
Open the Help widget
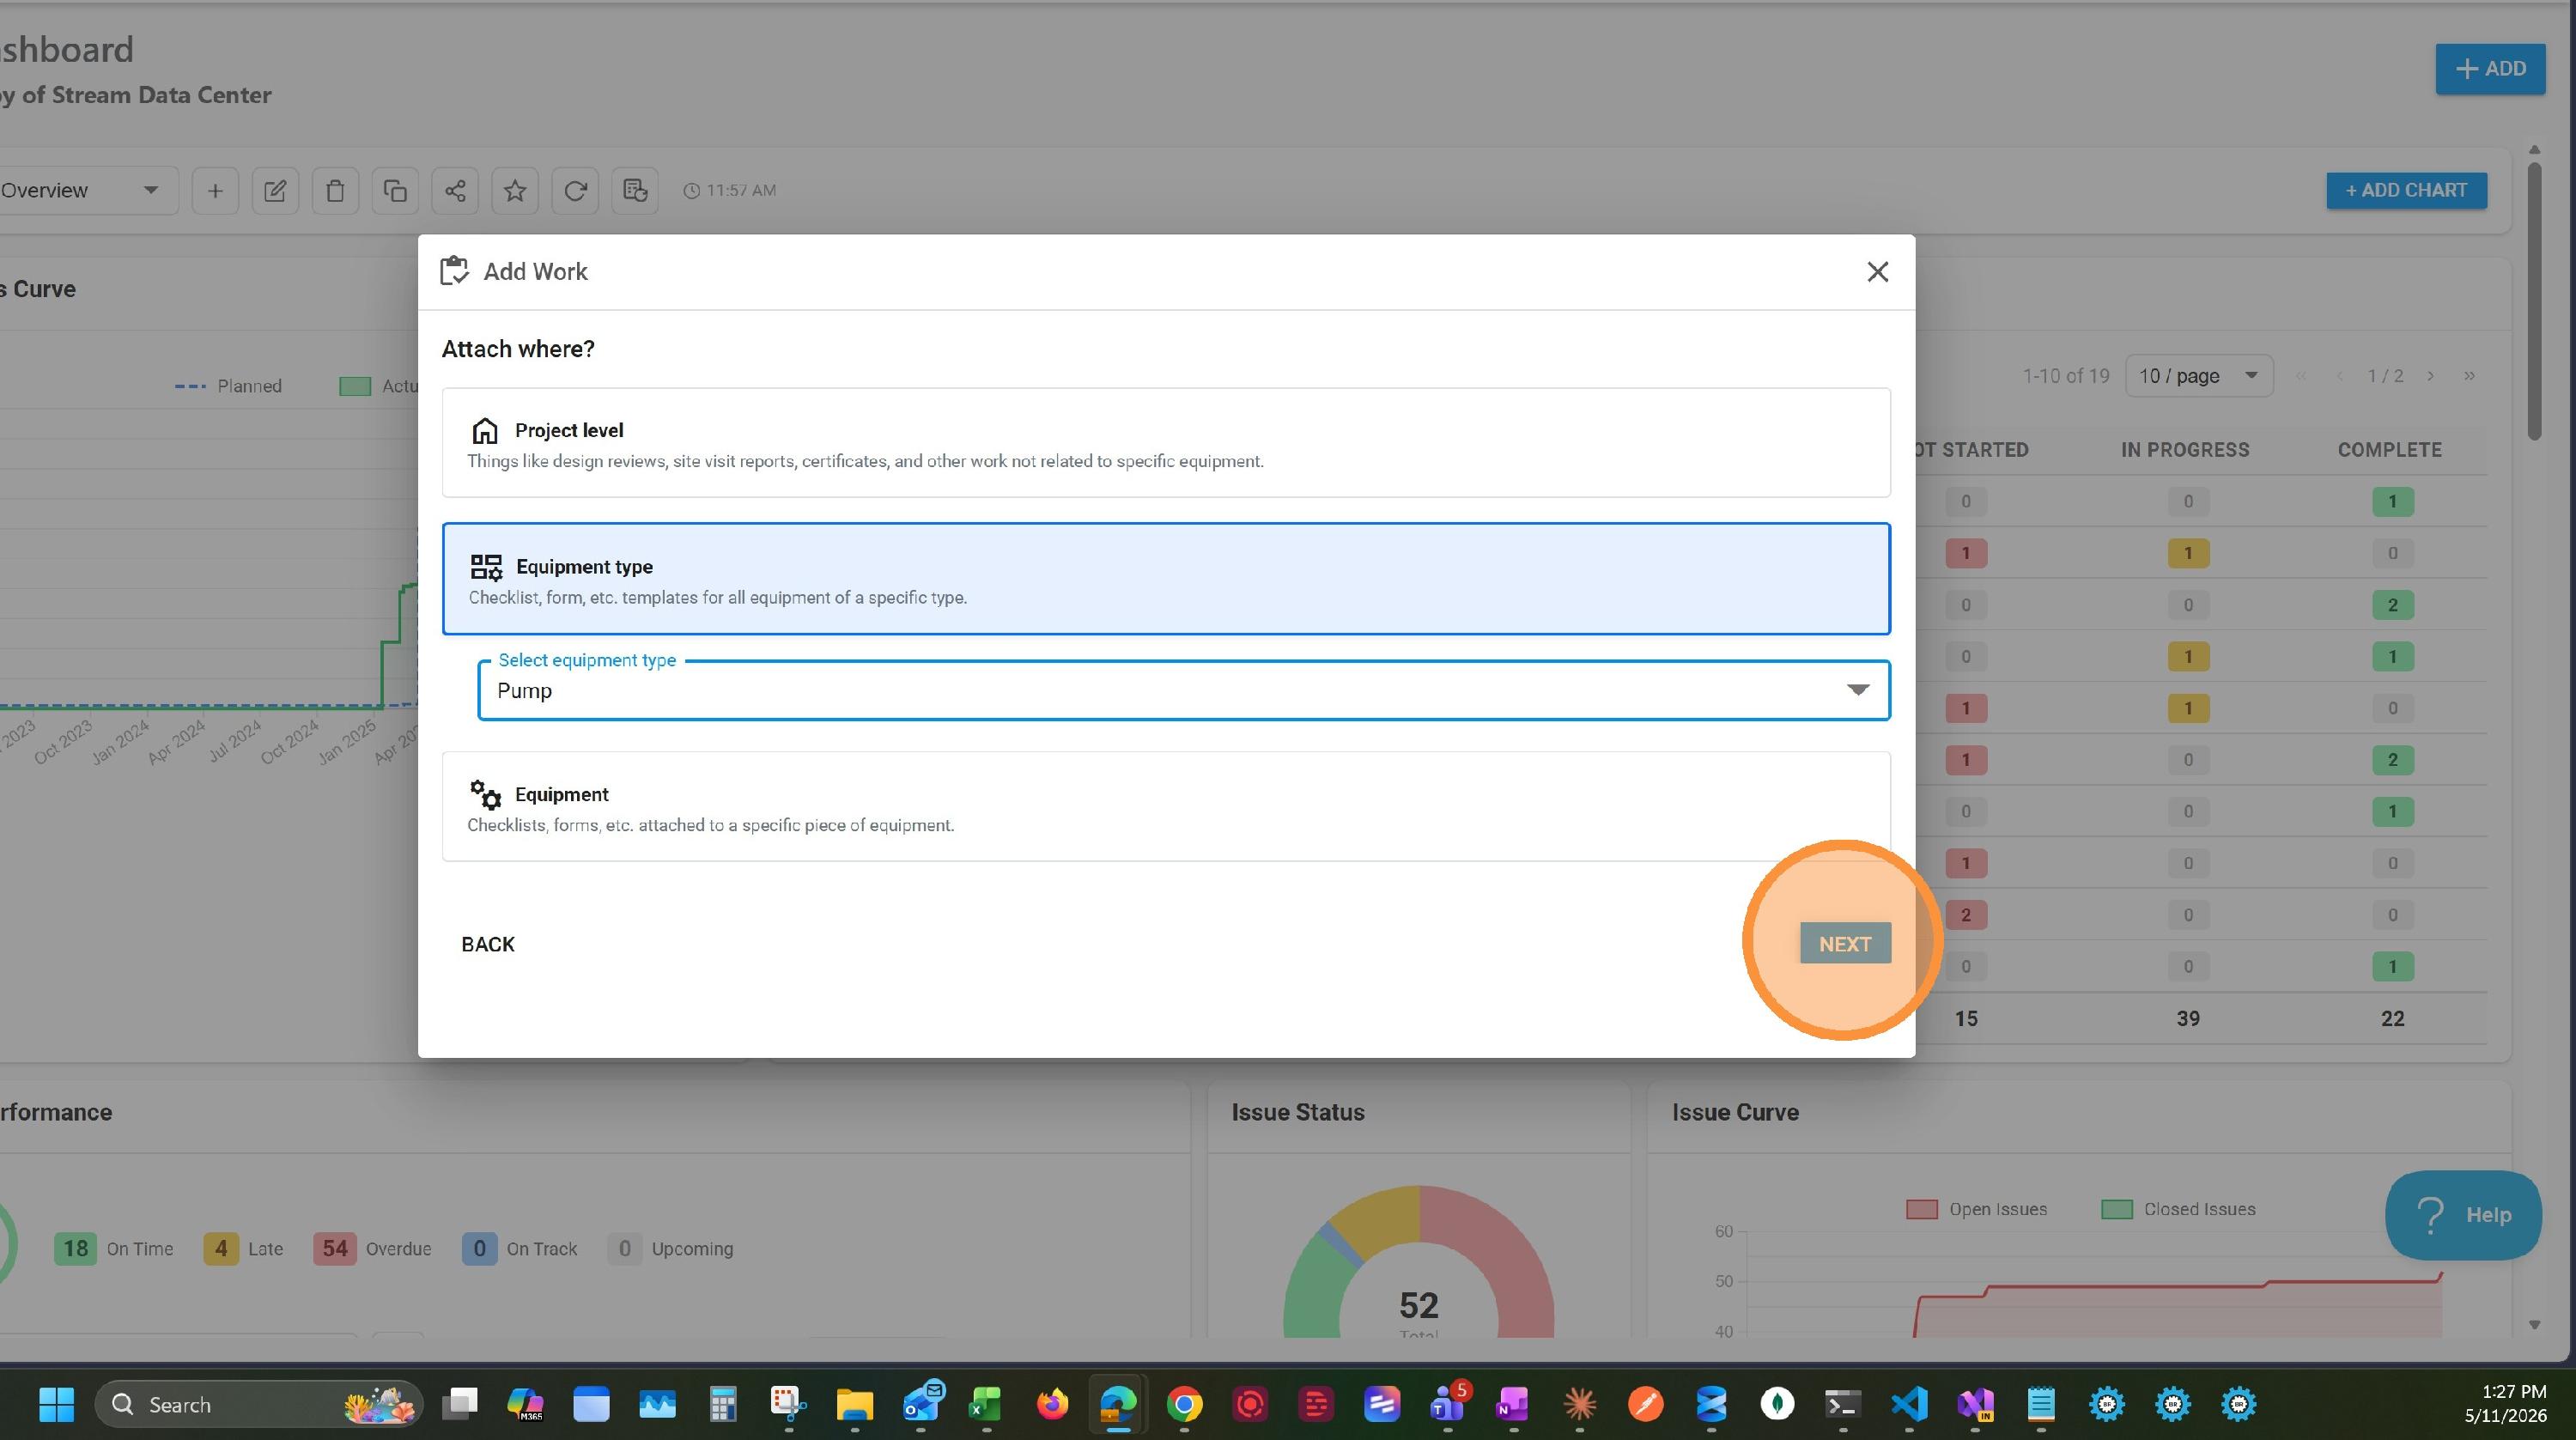2463,1215
